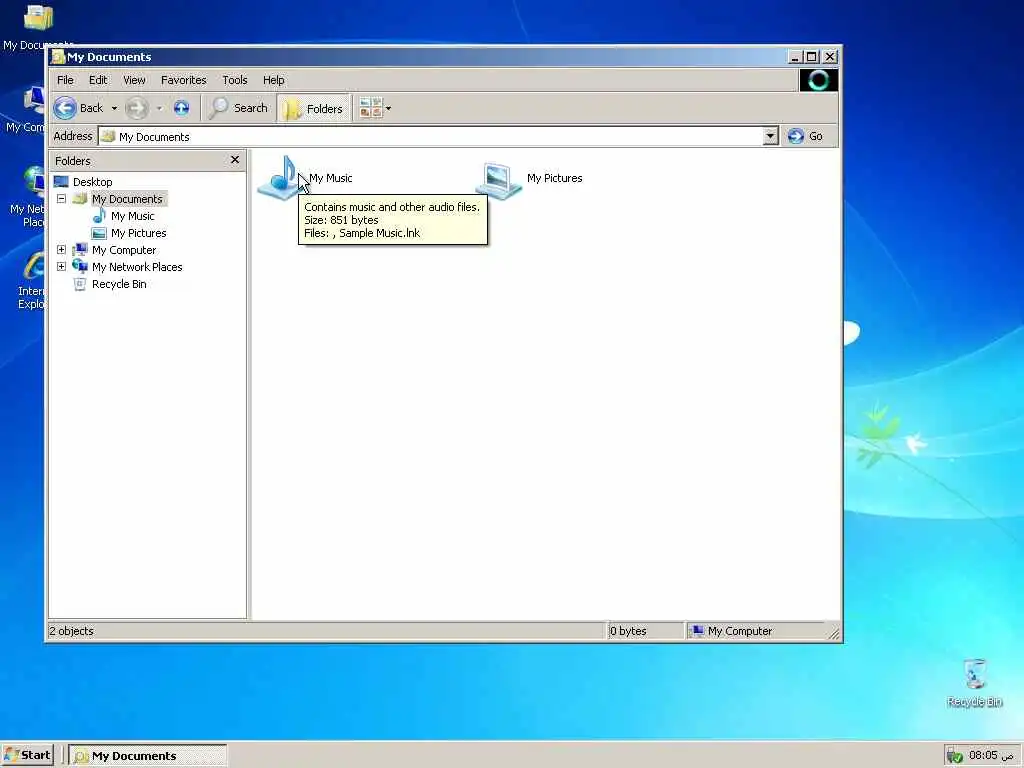The height and width of the screenshot is (768, 1024).
Task: Open the View menu
Action: (x=134, y=80)
